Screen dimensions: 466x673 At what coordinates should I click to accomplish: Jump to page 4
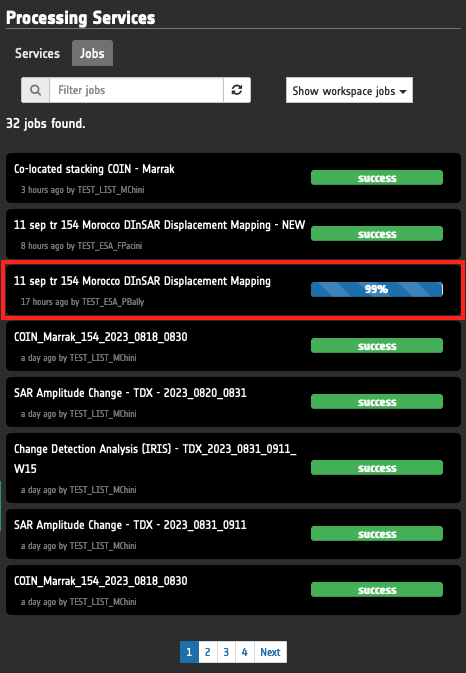point(245,652)
